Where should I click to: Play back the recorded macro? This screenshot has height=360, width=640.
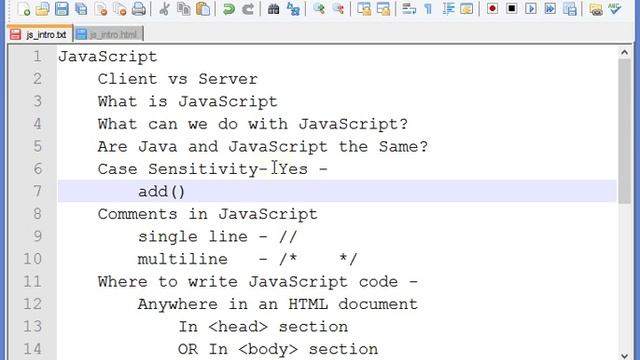(x=531, y=9)
